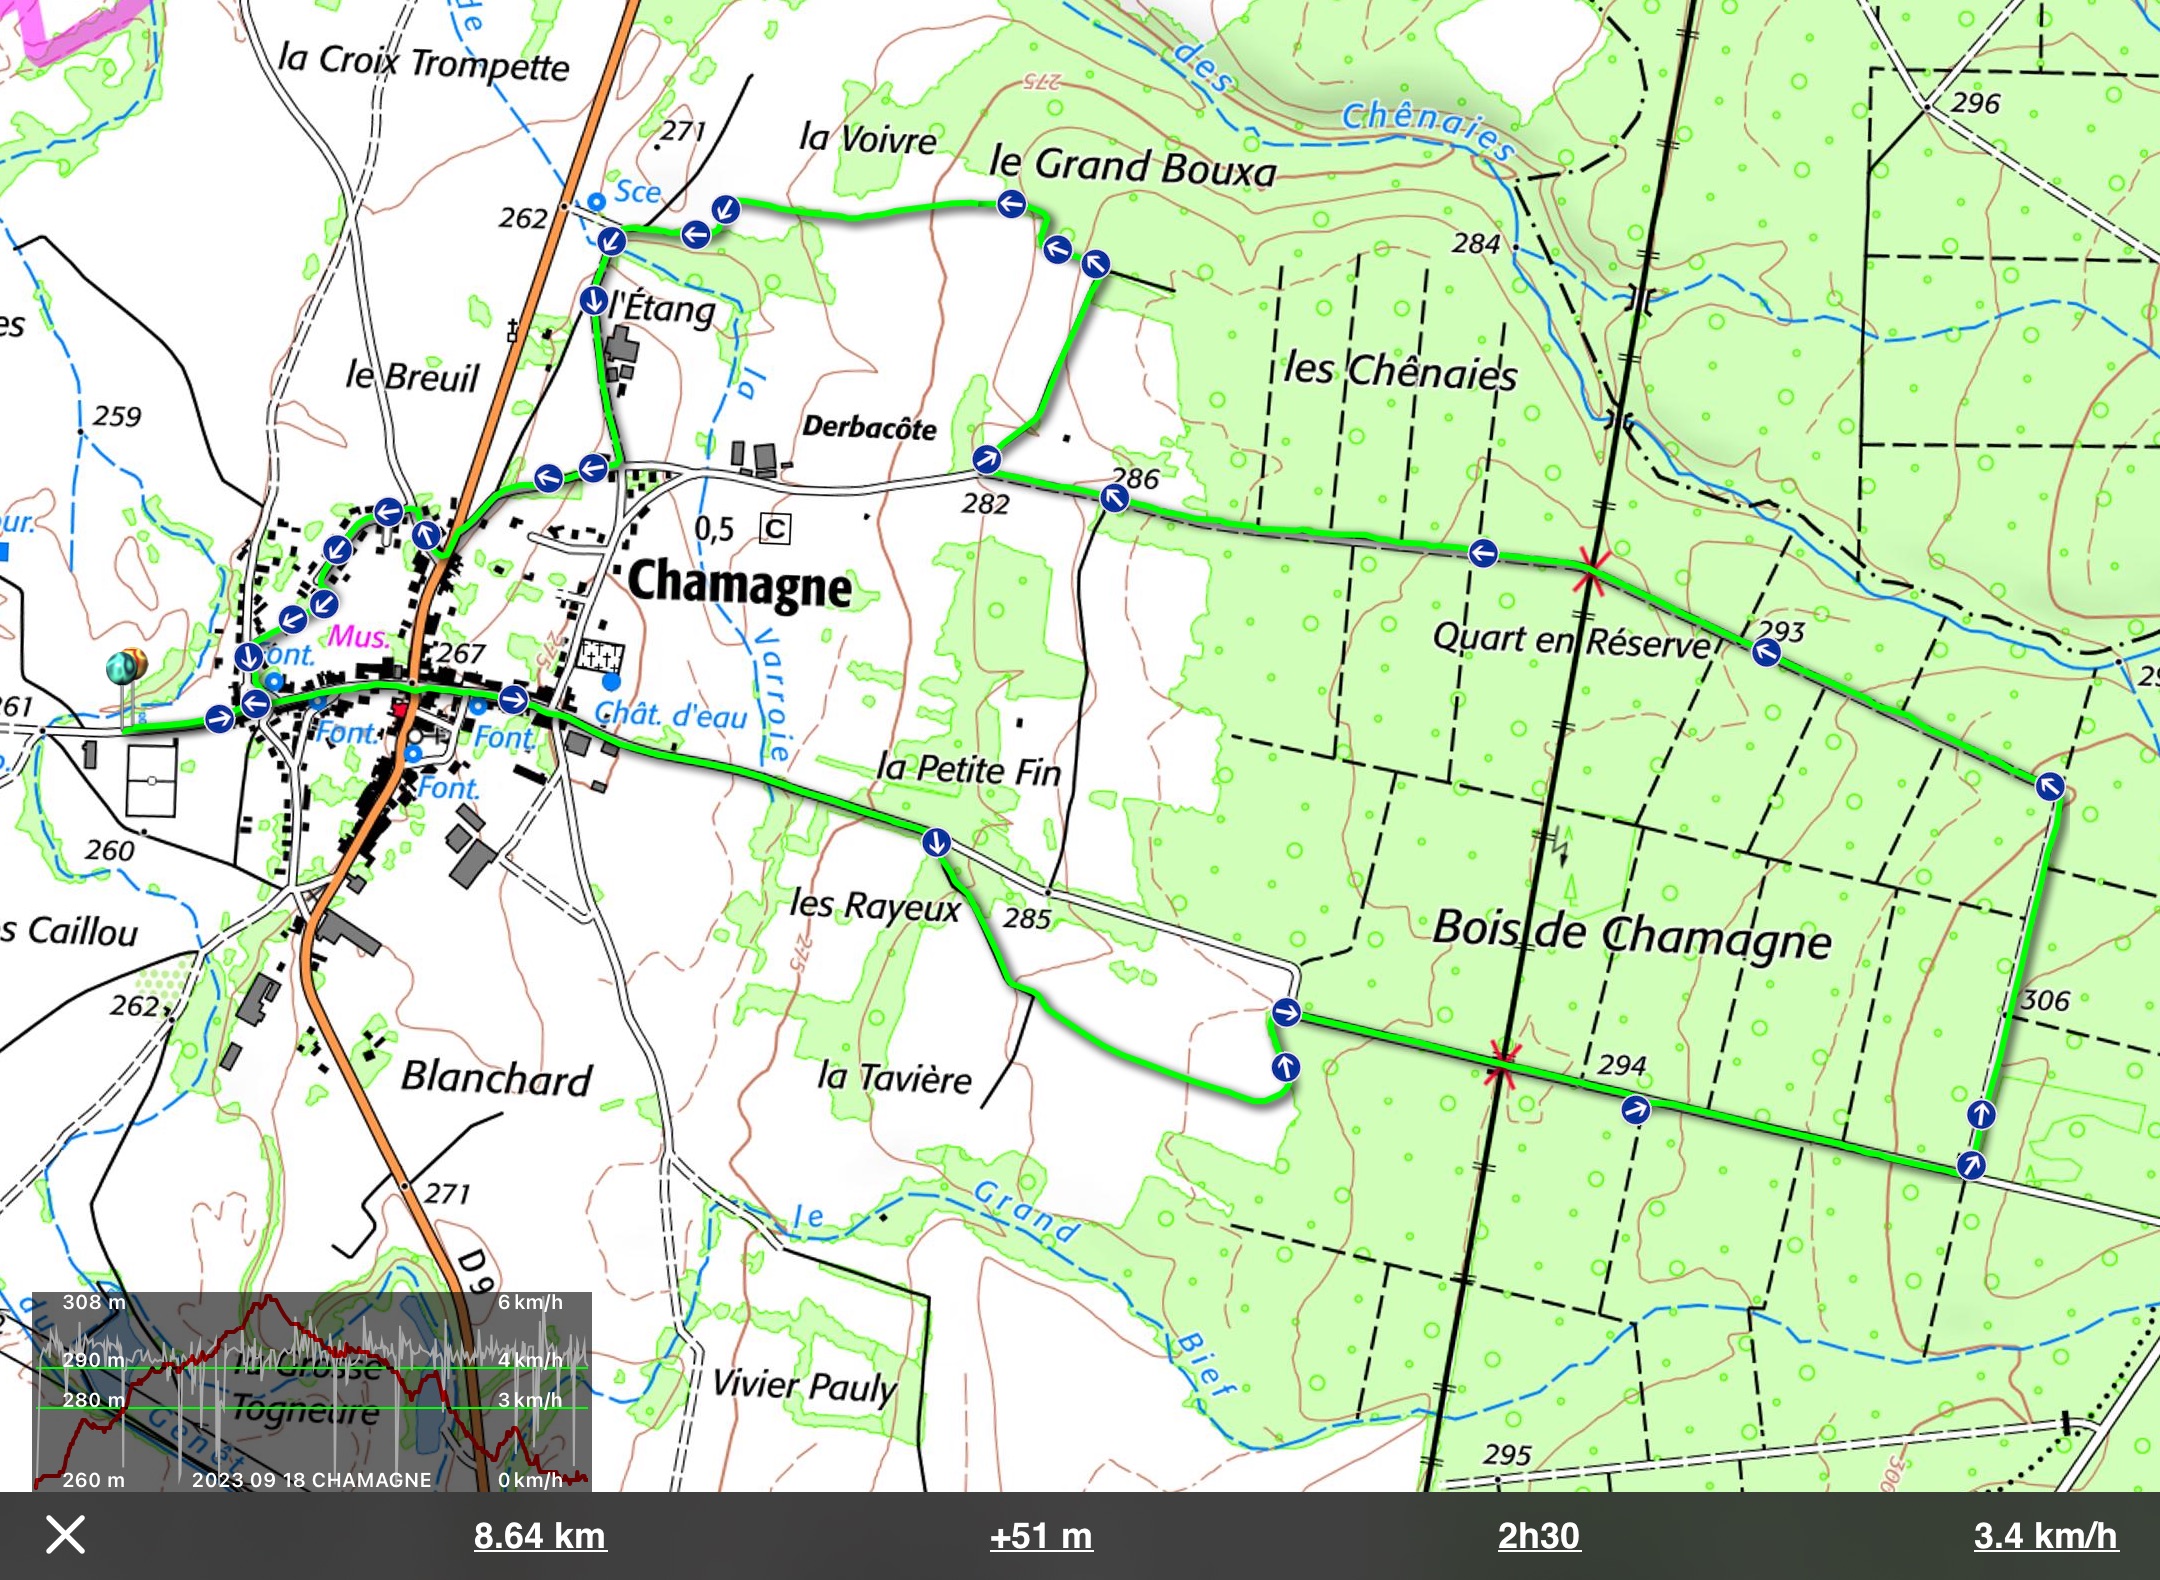This screenshot has width=2160, height=1580.
Task: Tap the +51 m elevation gain value
Action: click(x=1041, y=1536)
